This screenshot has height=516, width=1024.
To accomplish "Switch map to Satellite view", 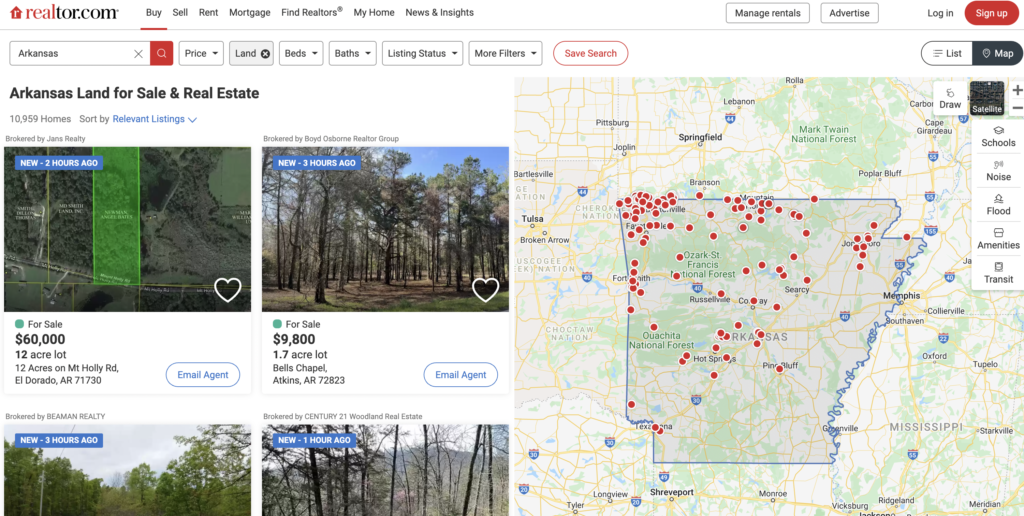I will tap(987, 98).
